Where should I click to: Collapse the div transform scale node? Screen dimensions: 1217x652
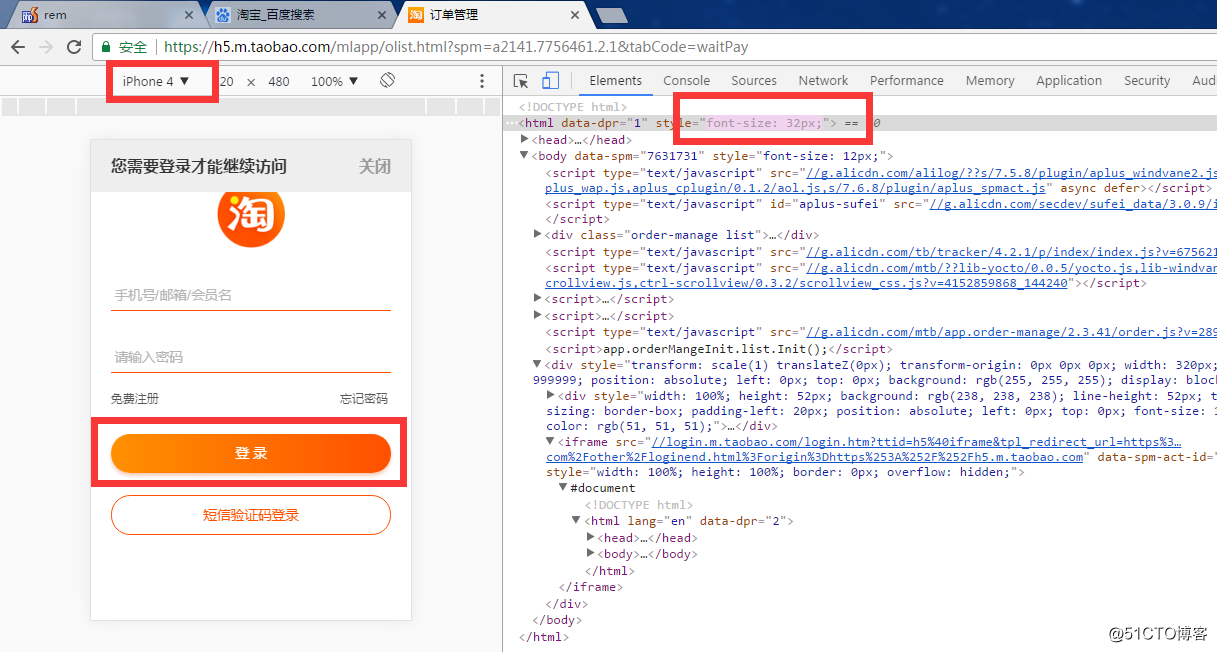coord(539,365)
